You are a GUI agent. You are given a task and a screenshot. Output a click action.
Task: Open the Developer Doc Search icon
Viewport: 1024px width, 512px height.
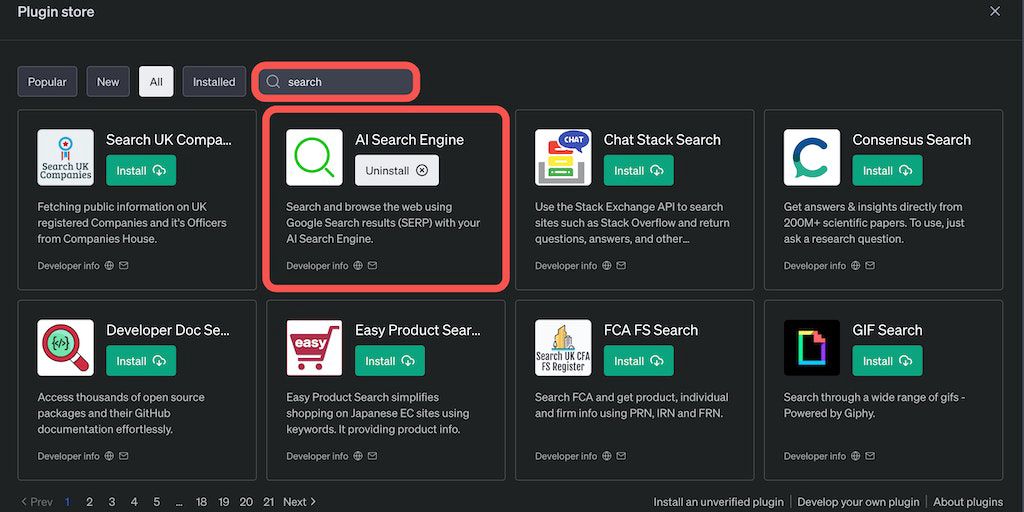click(x=66, y=347)
